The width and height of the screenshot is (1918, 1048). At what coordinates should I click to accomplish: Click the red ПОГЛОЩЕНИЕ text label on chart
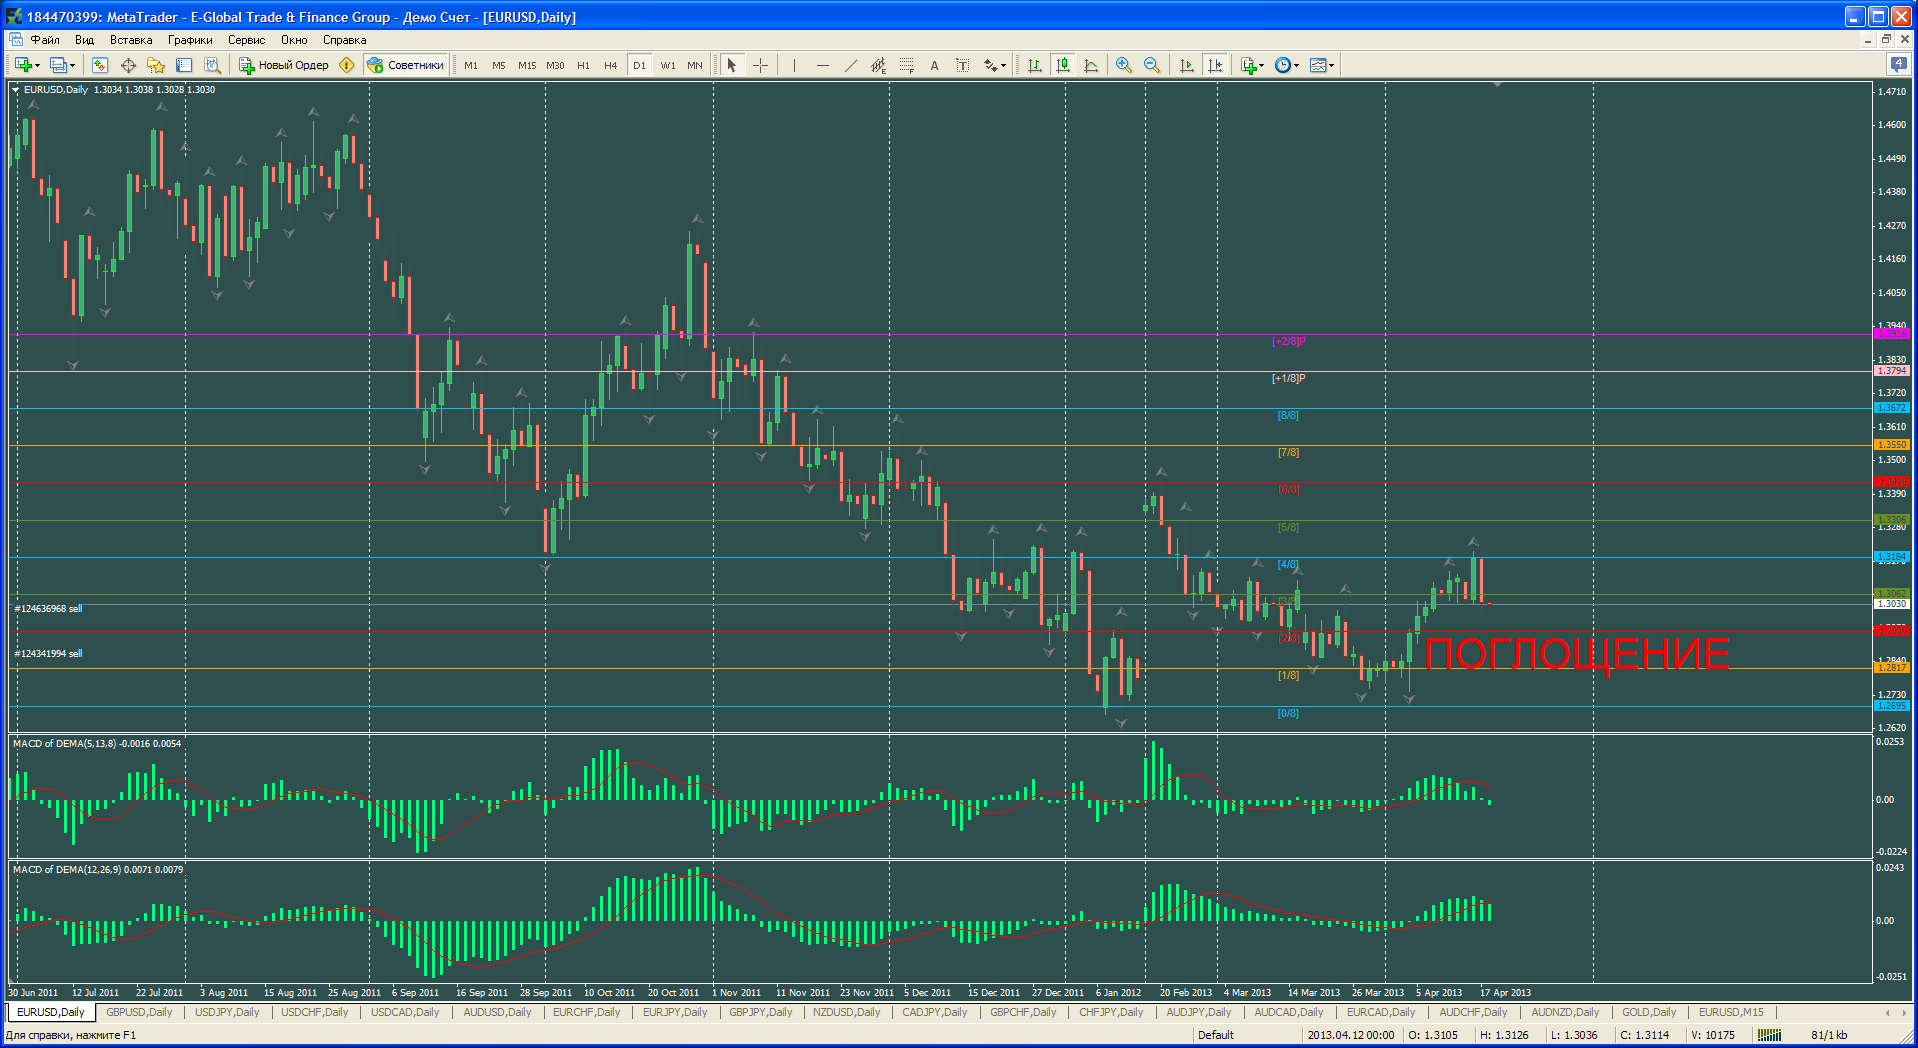click(1576, 654)
